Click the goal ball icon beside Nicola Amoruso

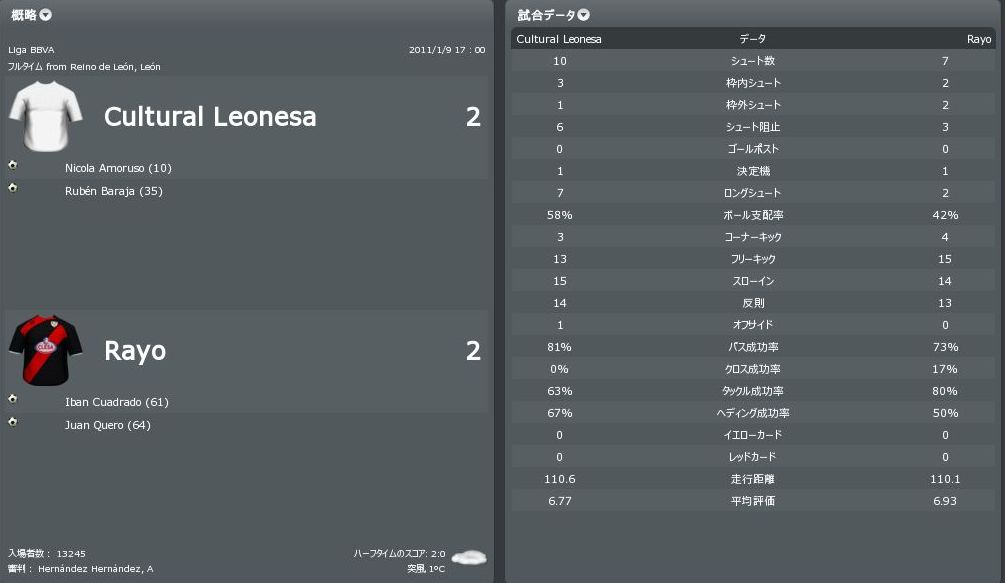(12, 164)
